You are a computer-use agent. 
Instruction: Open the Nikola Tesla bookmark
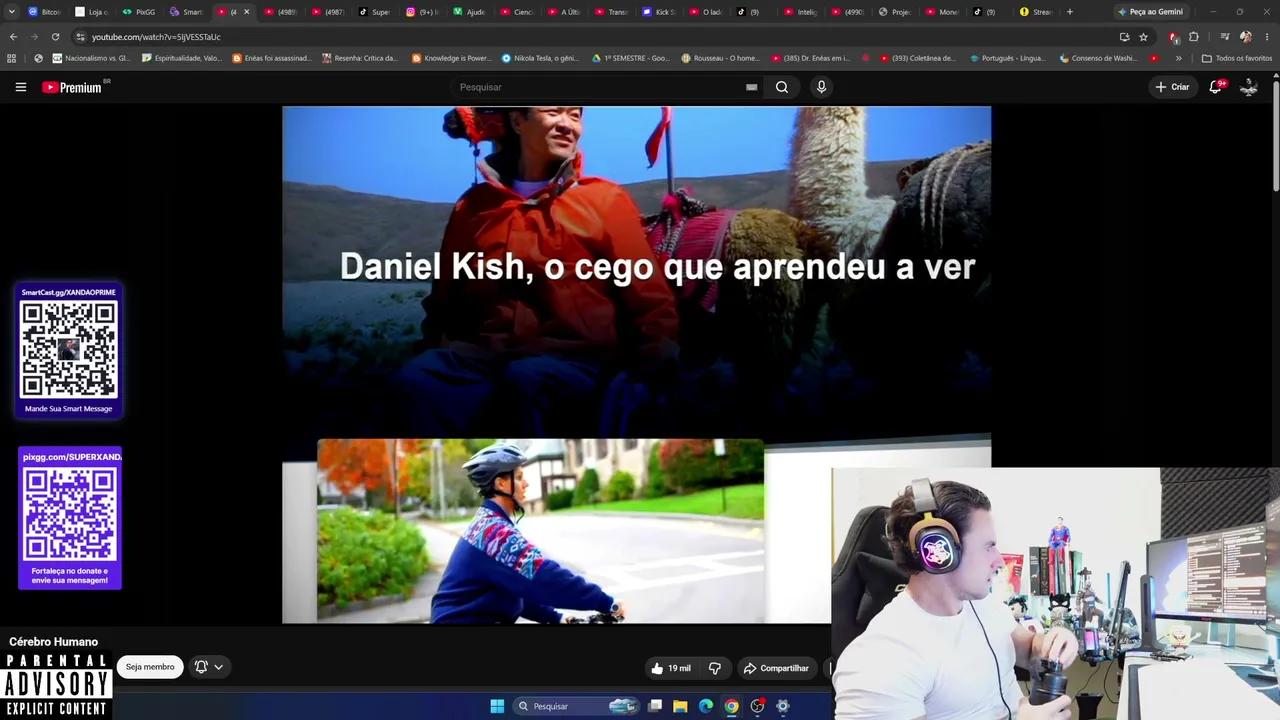coord(540,58)
